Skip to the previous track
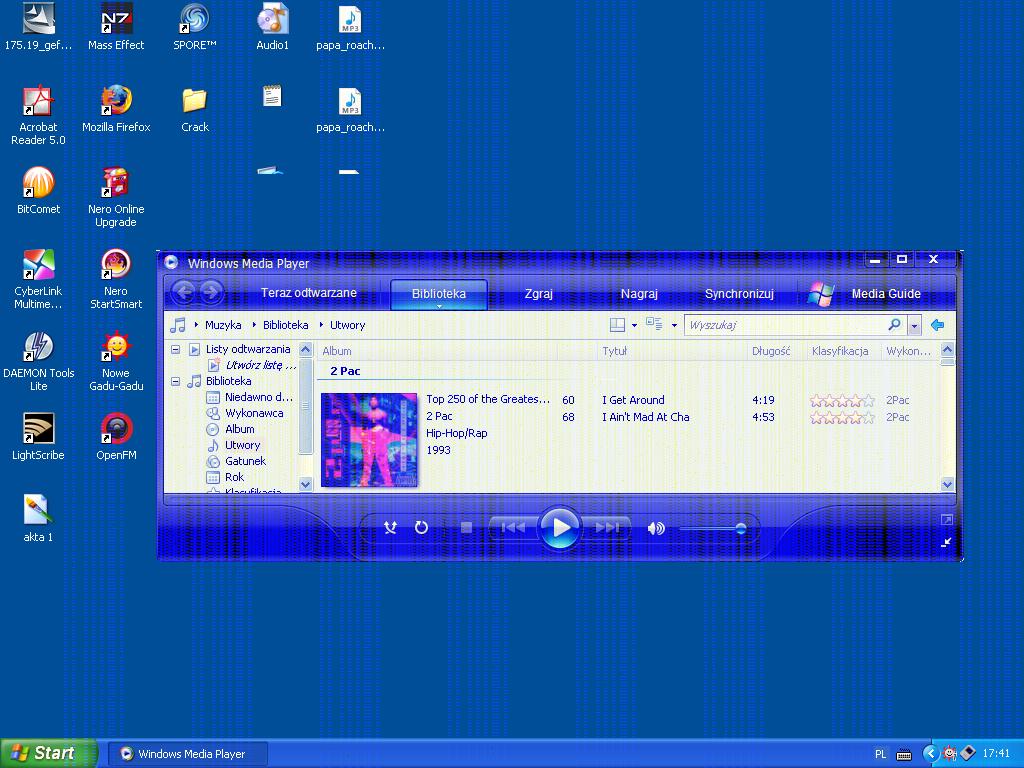Image resolution: width=1024 pixels, height=768 pixels. tap(513, 528)
